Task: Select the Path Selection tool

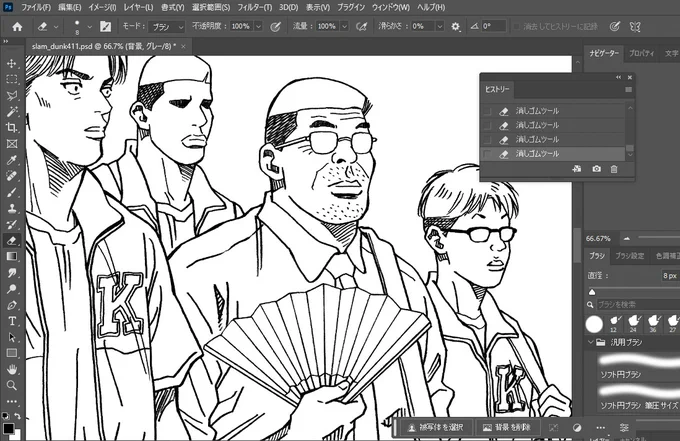Action: (x=12, y=337)
